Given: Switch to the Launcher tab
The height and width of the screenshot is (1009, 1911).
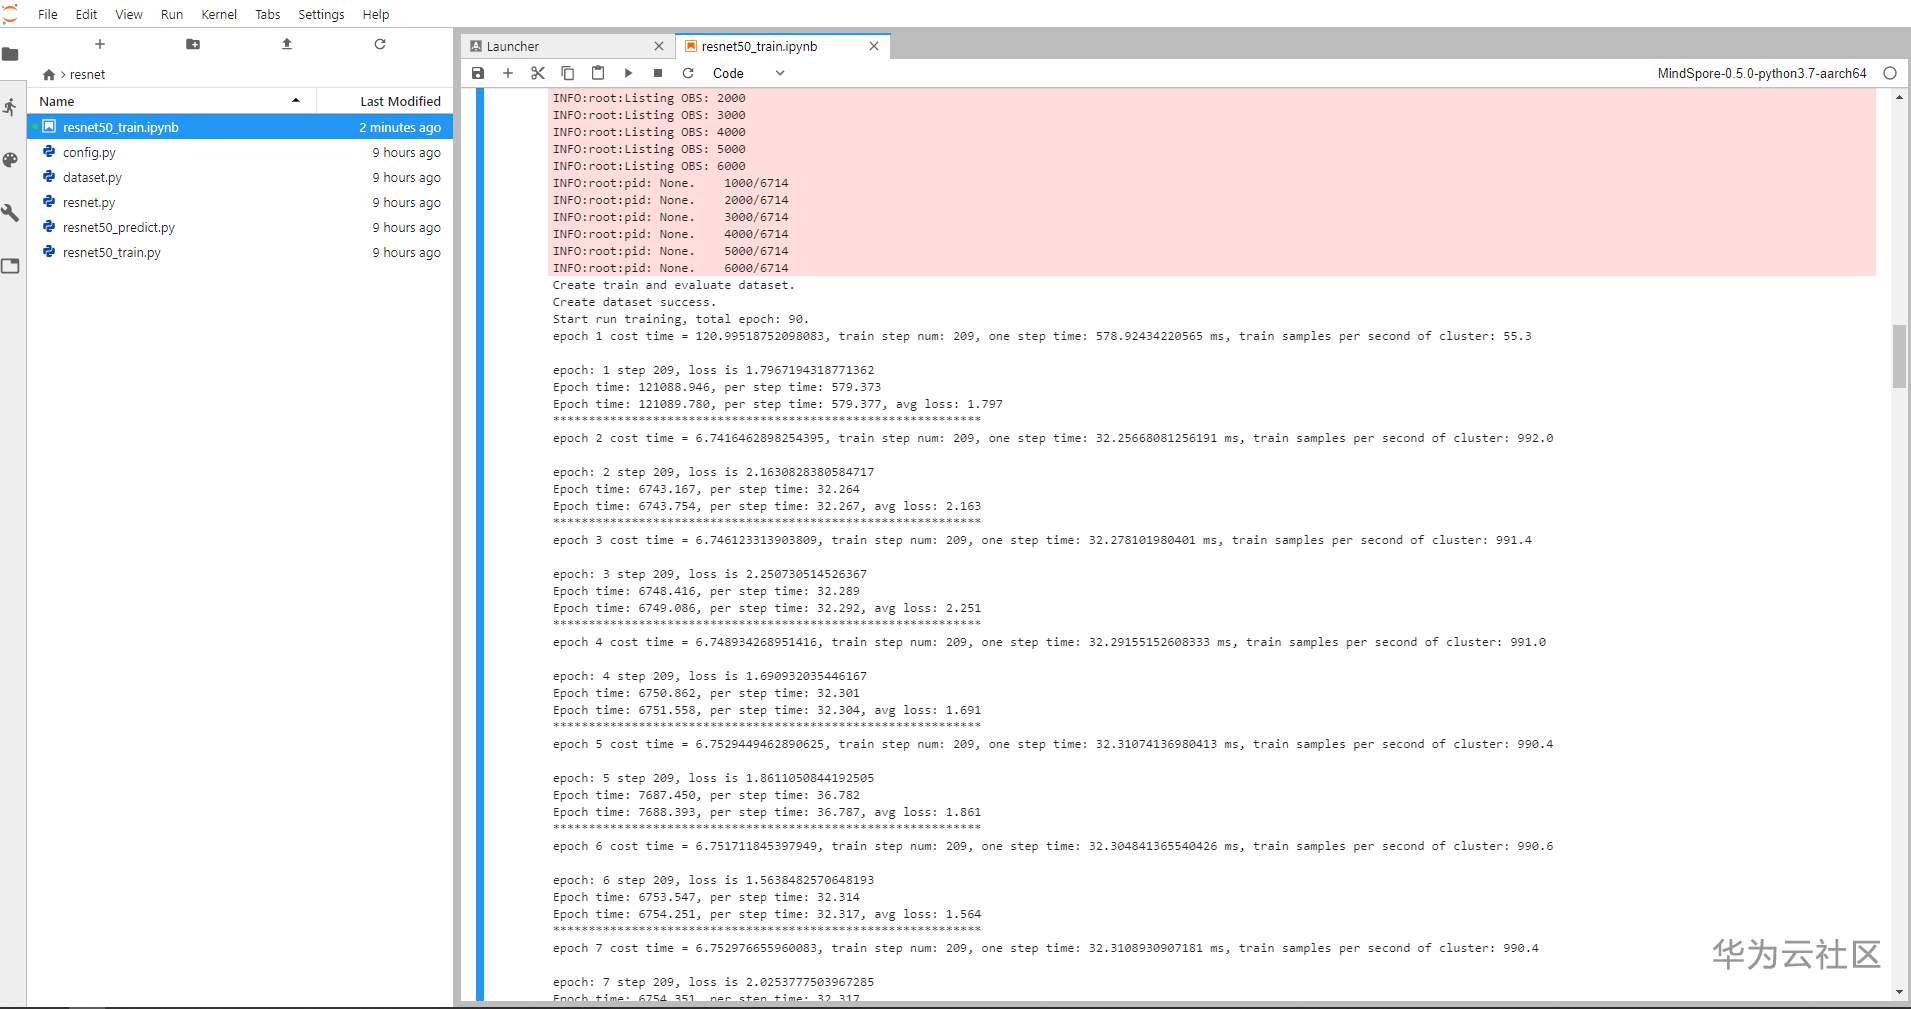Looking at the screenshot, I should point(567,46).
